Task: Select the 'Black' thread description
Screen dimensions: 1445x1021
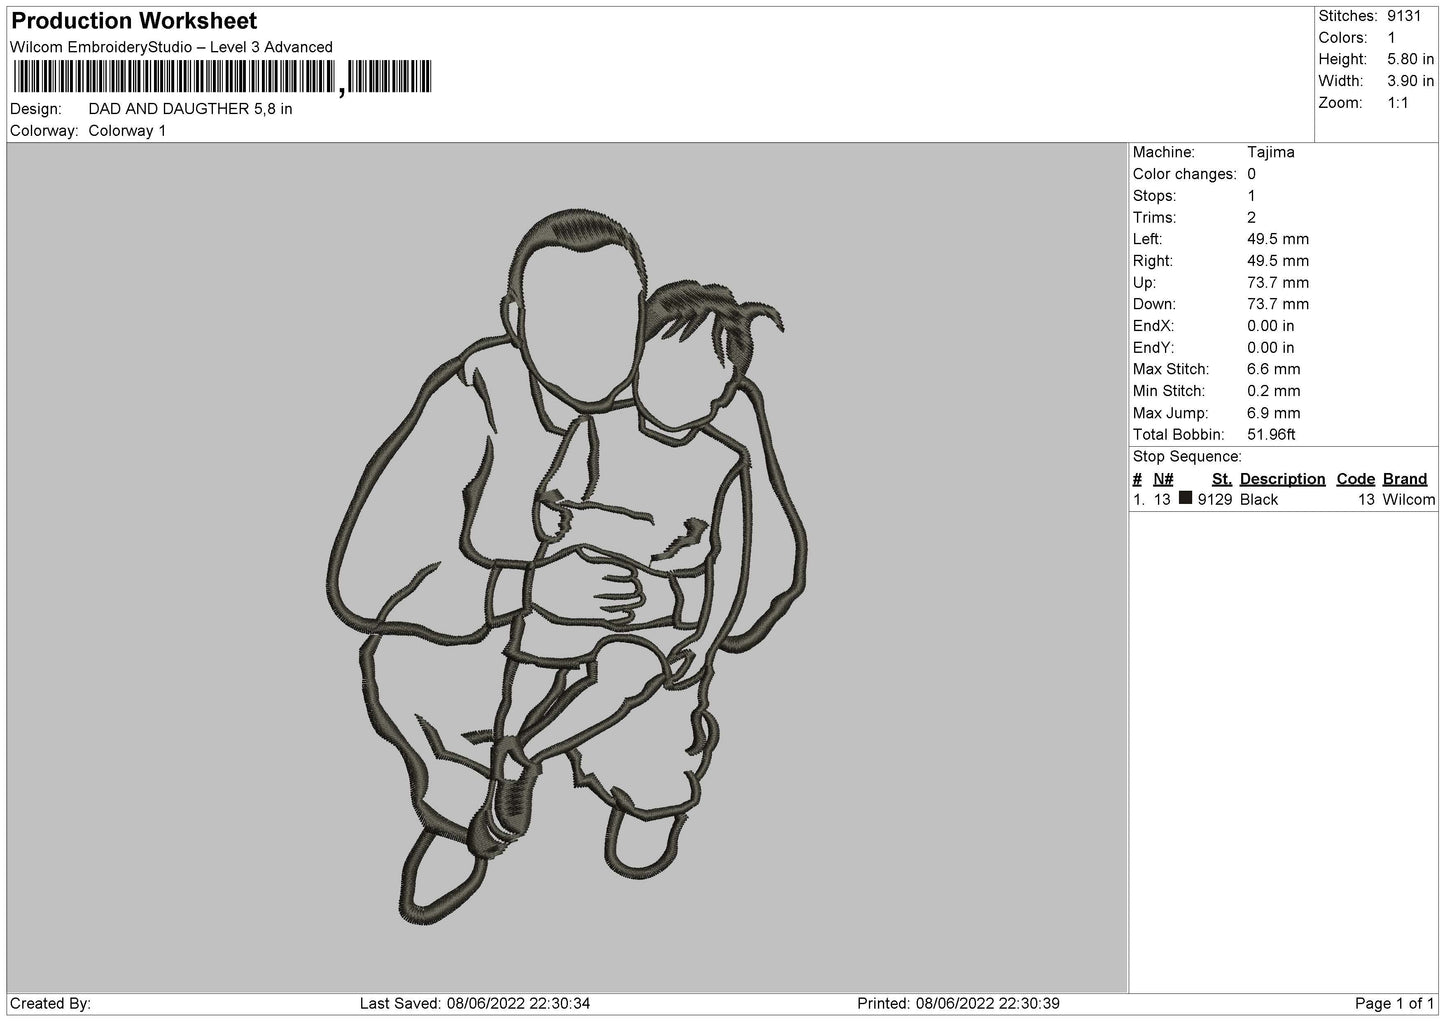Action: 1258,500
